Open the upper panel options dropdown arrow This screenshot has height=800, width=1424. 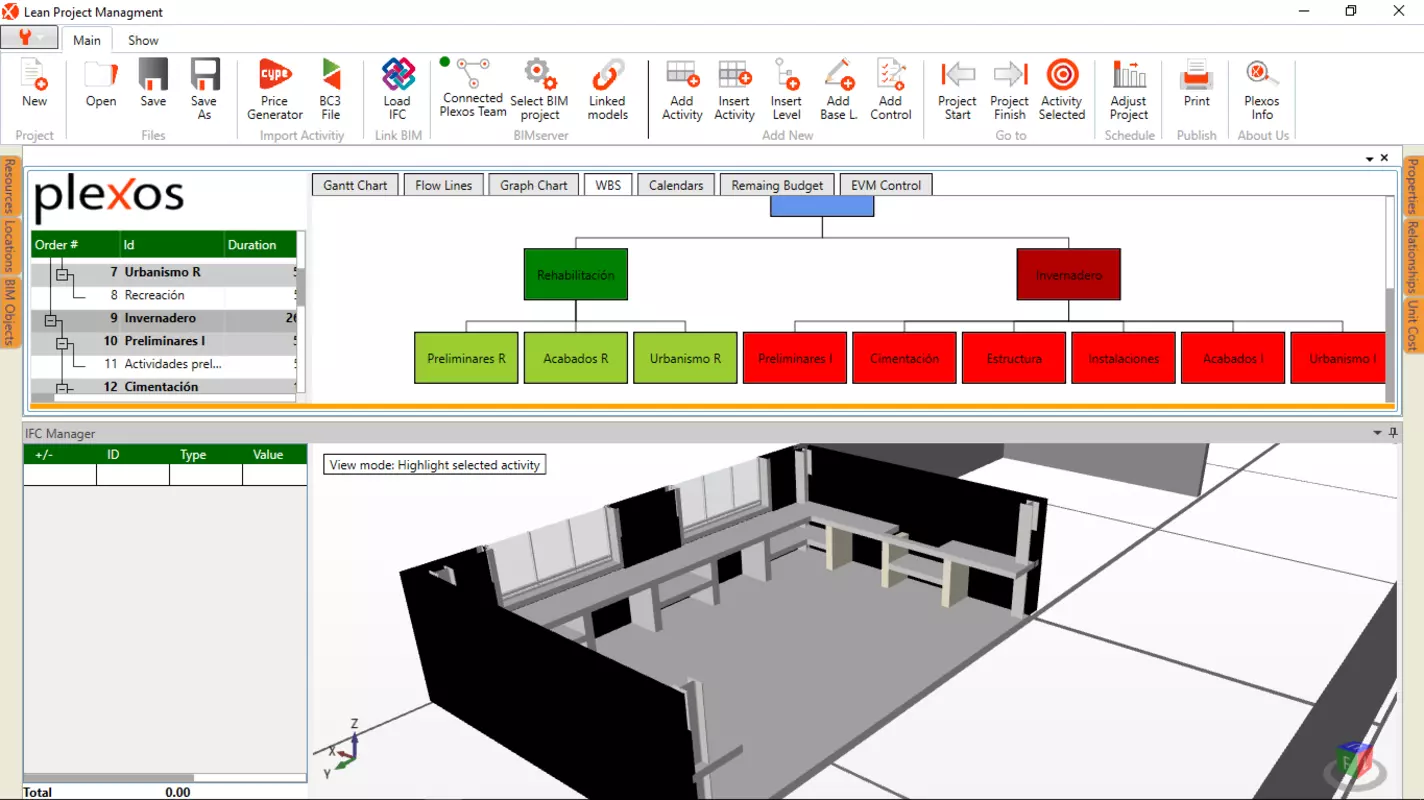(1369, 158)
